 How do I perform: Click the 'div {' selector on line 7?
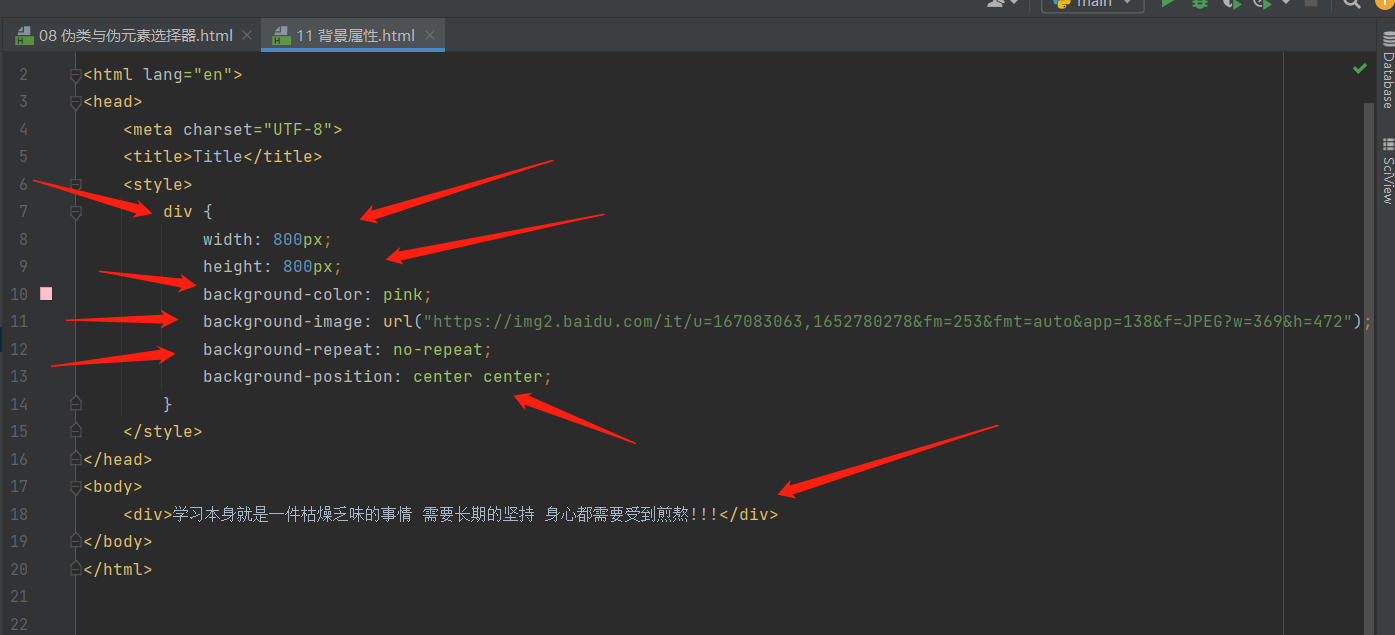click(x=188, y=212)
